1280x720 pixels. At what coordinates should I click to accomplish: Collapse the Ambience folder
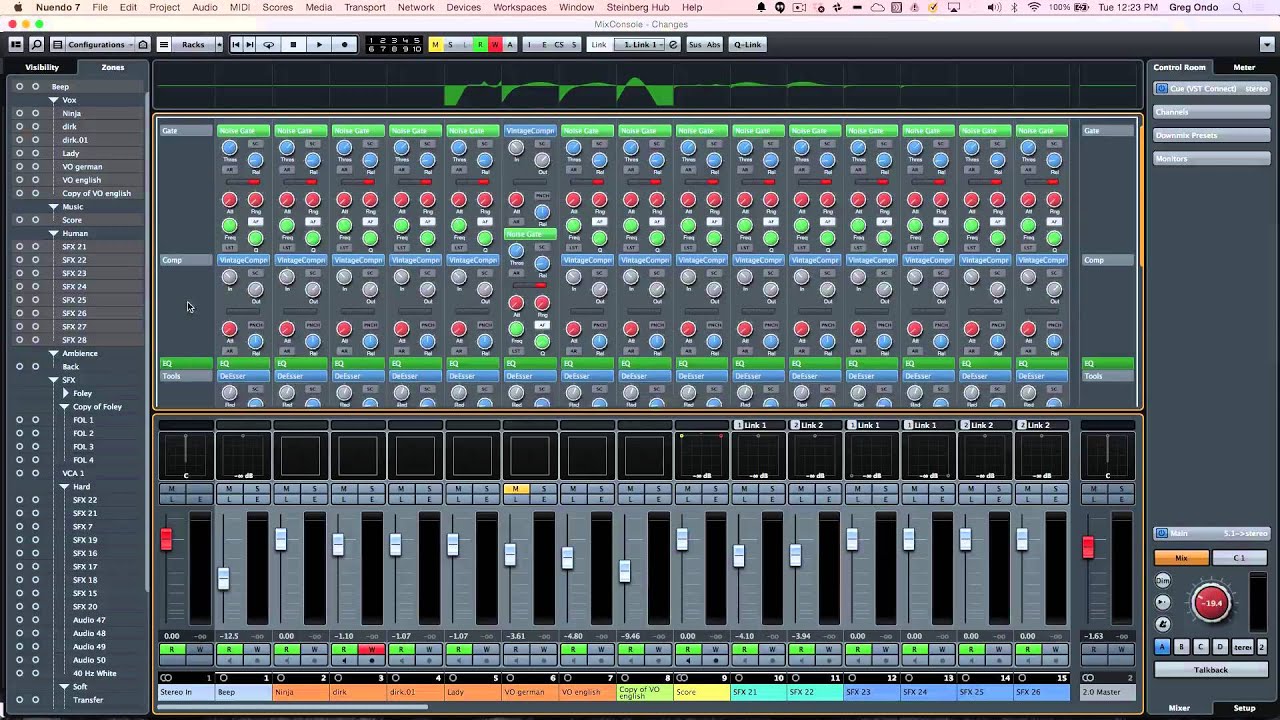click(54, 353)
